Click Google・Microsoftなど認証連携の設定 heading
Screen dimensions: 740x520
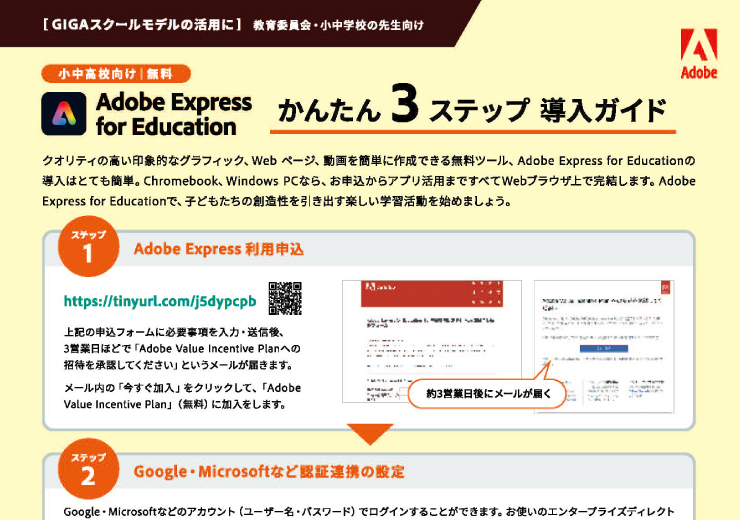[269, 471]
